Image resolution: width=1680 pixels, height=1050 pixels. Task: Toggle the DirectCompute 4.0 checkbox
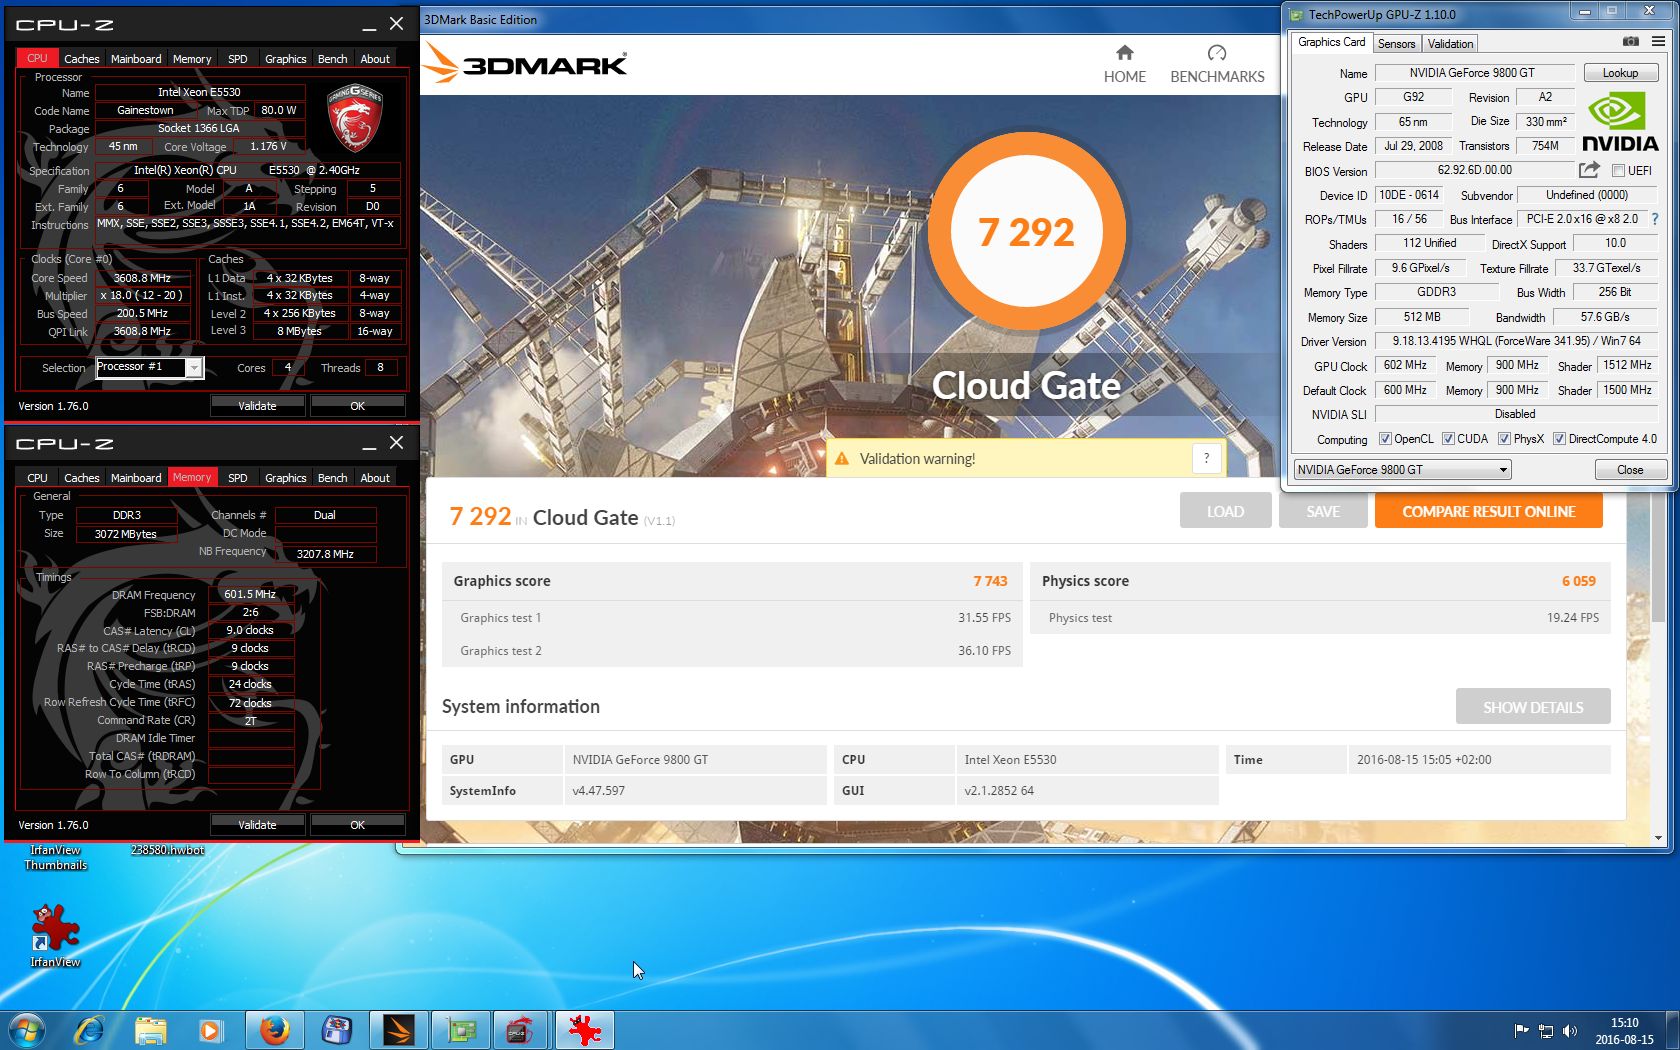pyautogui.click(x=1559, y=439)
